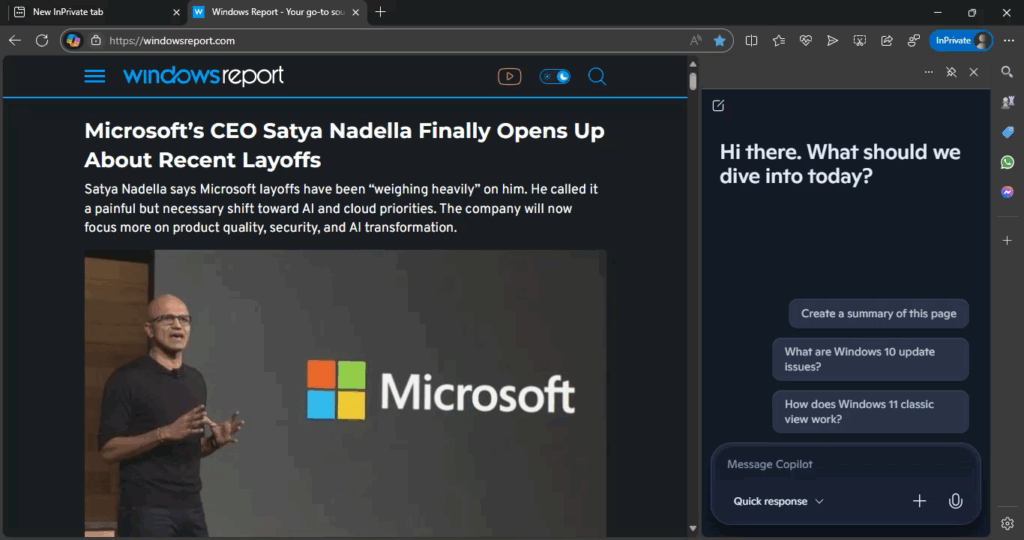Open the Satya Nadella layoffs article headline
Screen dimensions: 1024x540
point(344,145)
